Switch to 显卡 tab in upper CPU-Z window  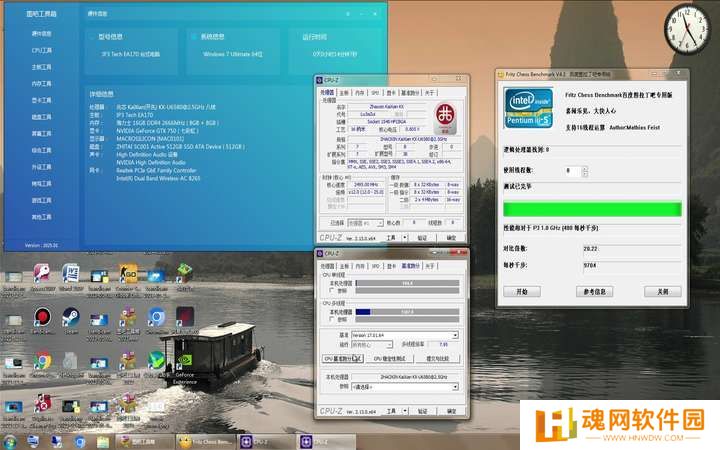[391, 93]
